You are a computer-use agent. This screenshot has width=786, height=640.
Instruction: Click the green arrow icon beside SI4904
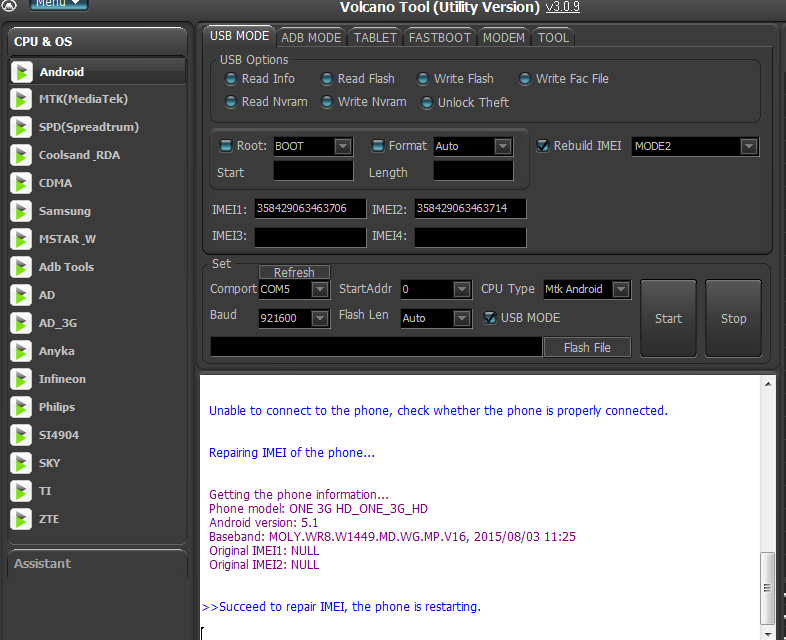22,435
